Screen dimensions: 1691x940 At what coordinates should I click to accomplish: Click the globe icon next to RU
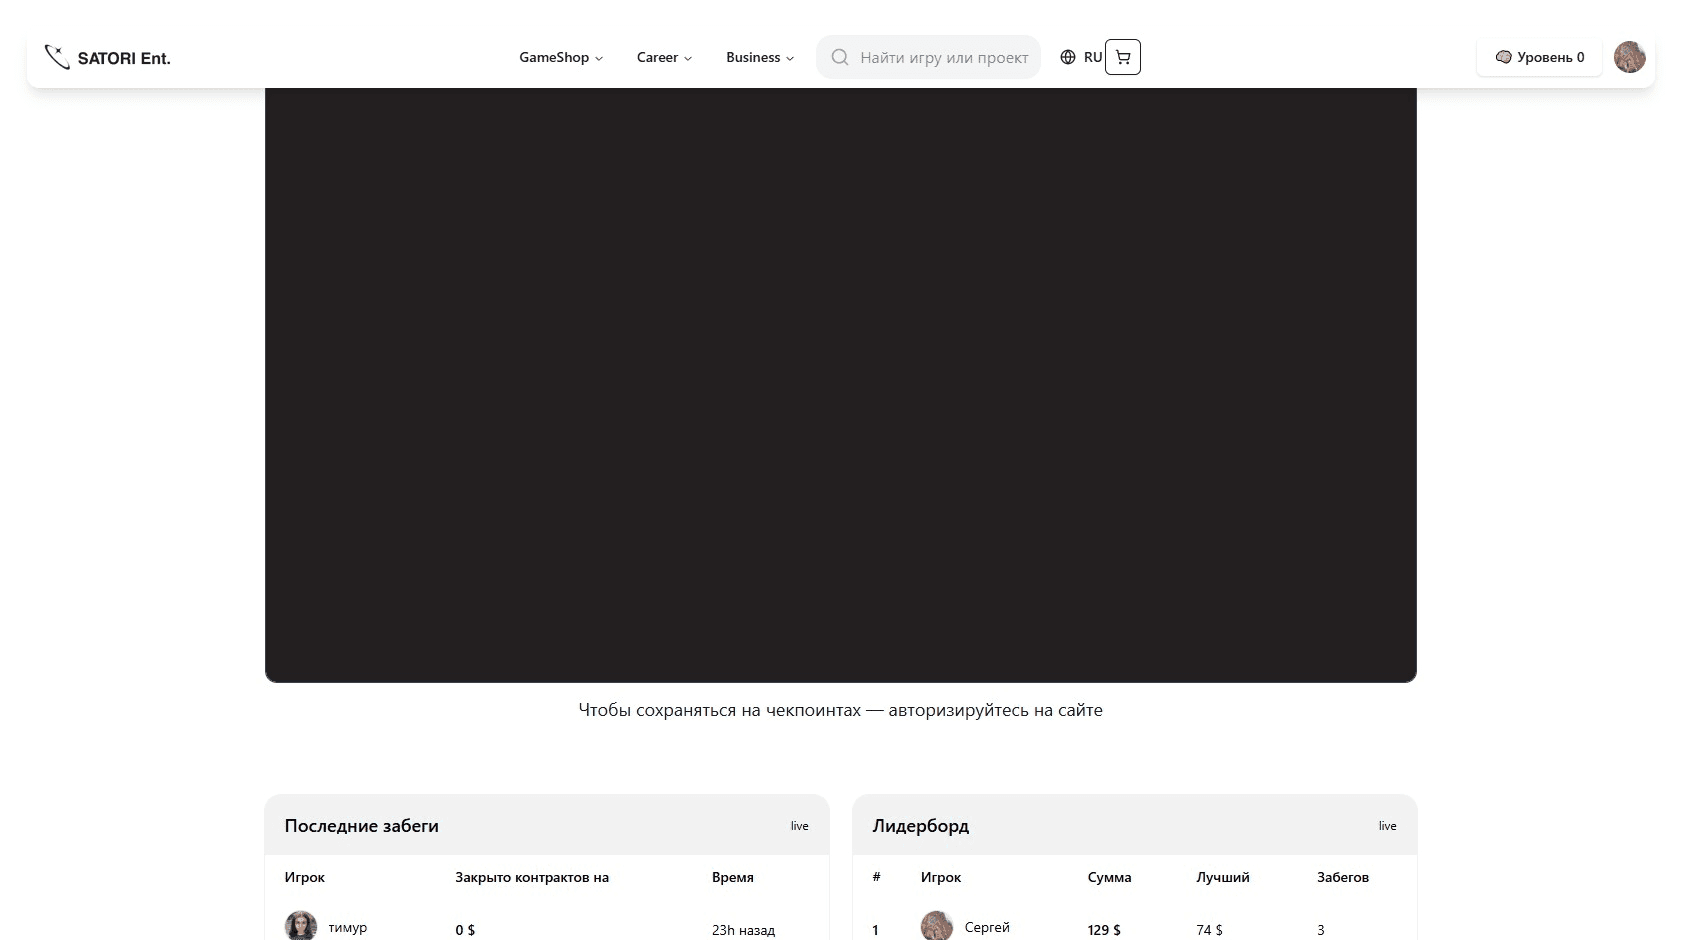tap(1066, 57)
